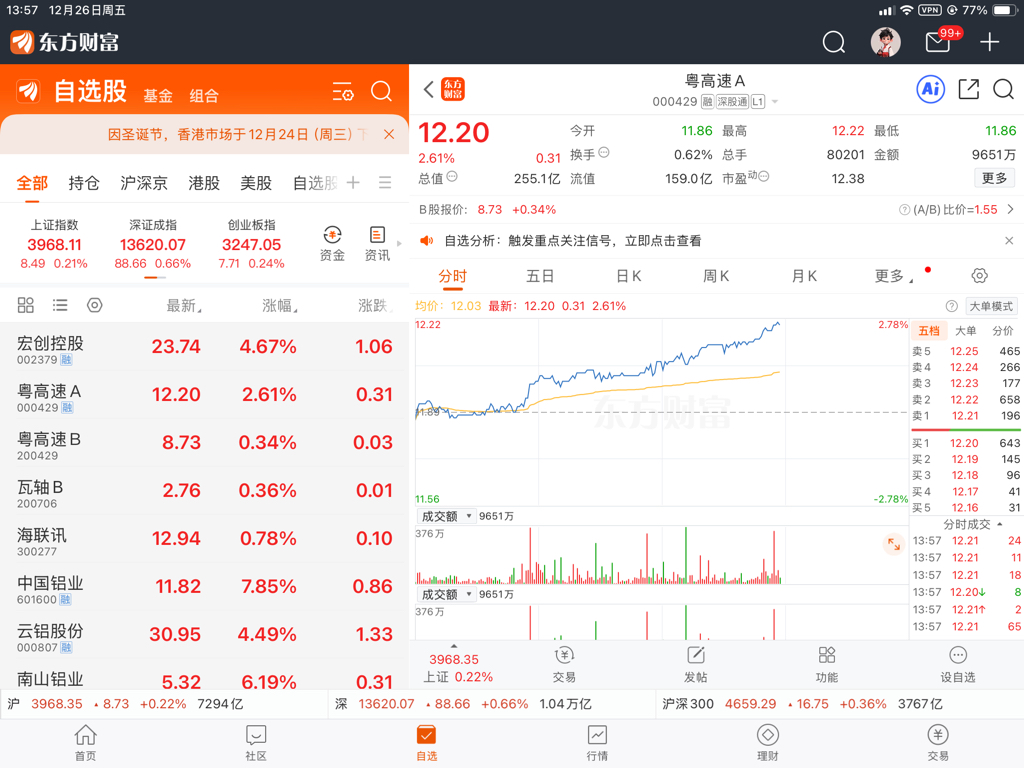Tap 设自选 to edit watchlist status

click(957, 665)
